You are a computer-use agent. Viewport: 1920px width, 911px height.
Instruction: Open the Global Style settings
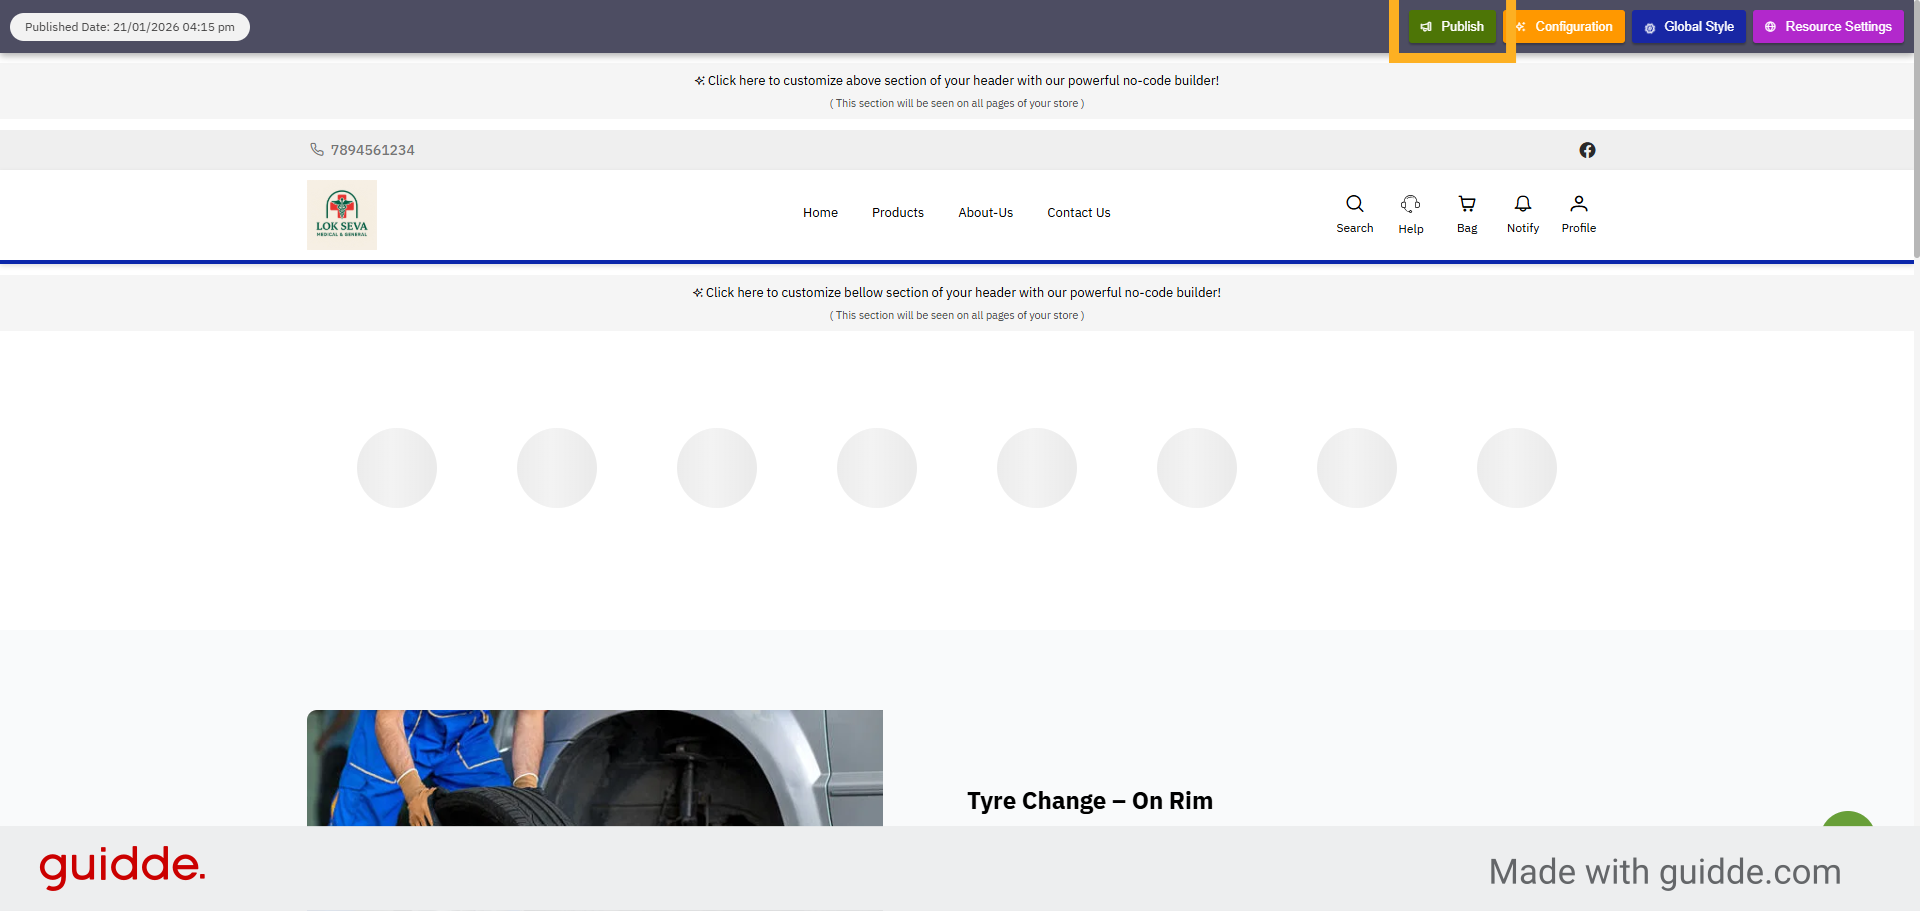pos(1688,26)
